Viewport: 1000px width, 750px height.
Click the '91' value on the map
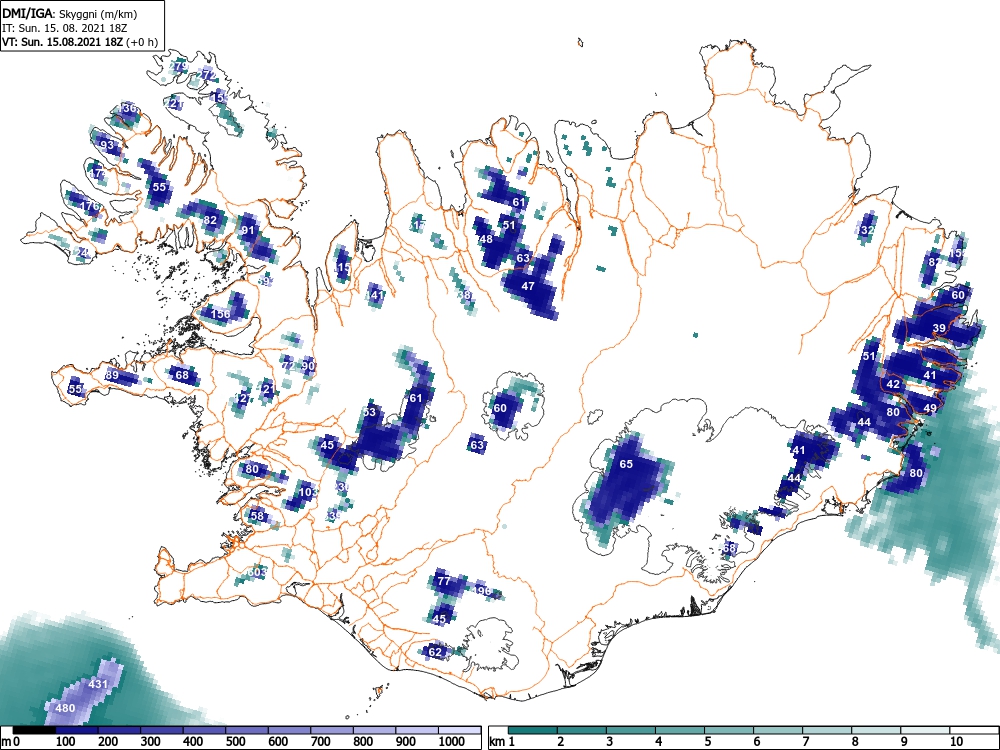click(x=248, y=230)
